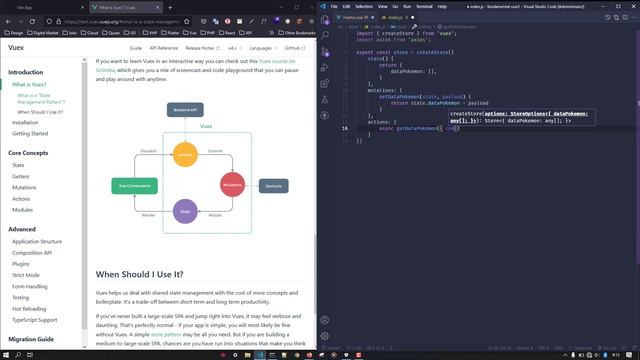This screenshot has height=360, width=640.
Task: Open the Languages dropdown on Vuex site
Action: coord(263,48)
